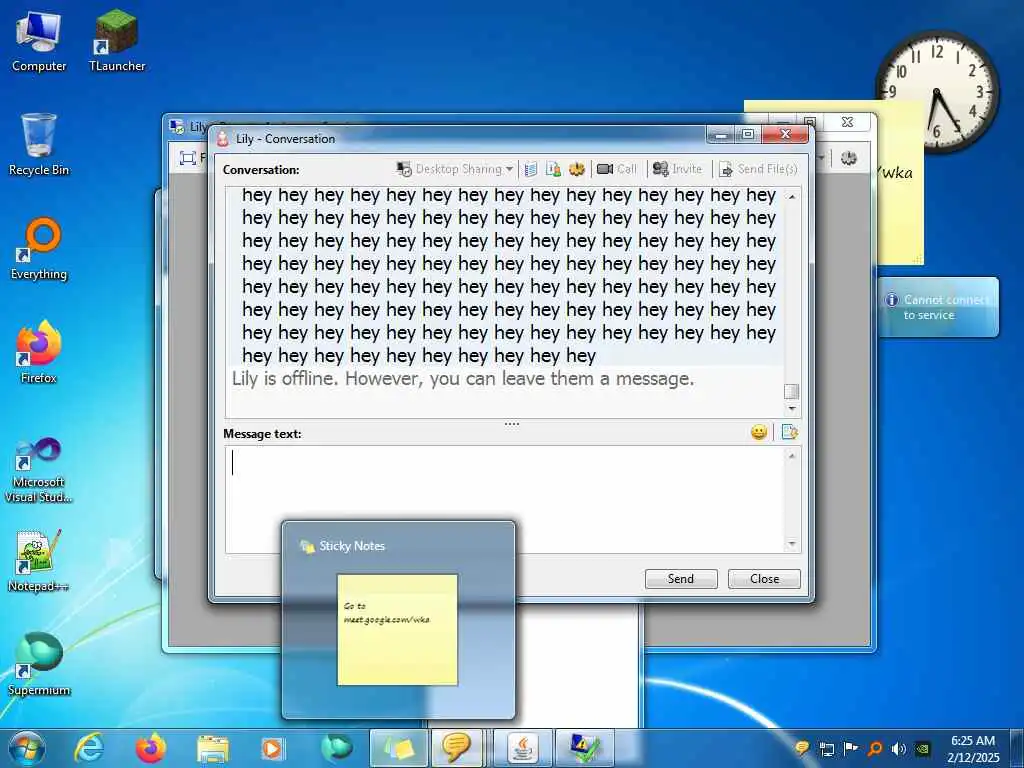Click the Close button in conversation dialog
This screenshot has width=1024, height=768.
[764, 579]
